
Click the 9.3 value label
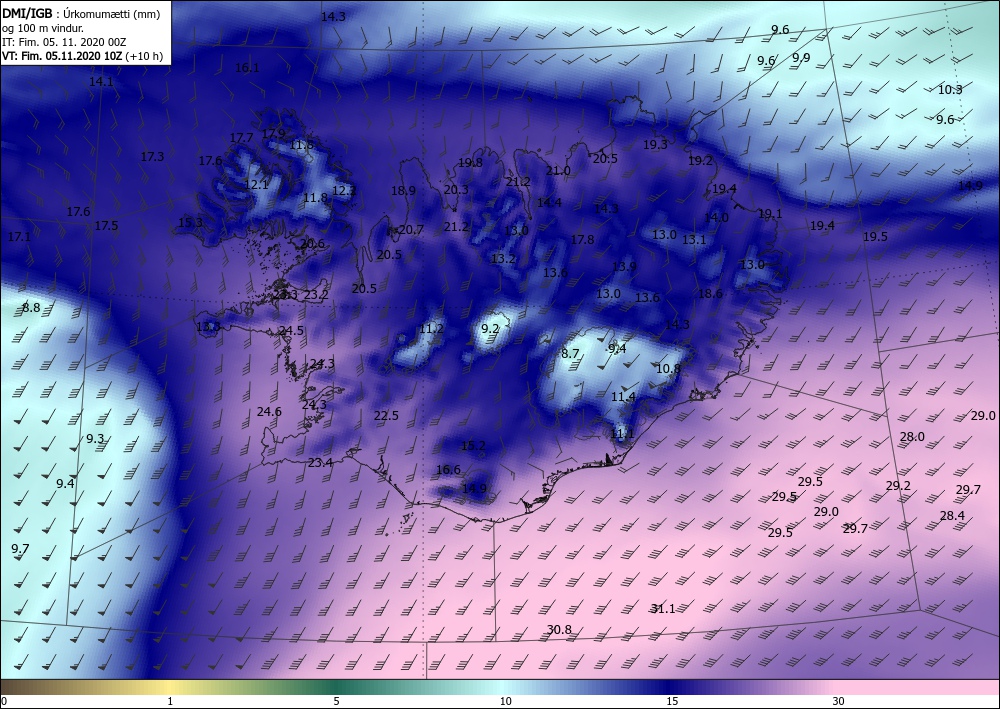tap(95, 438)
